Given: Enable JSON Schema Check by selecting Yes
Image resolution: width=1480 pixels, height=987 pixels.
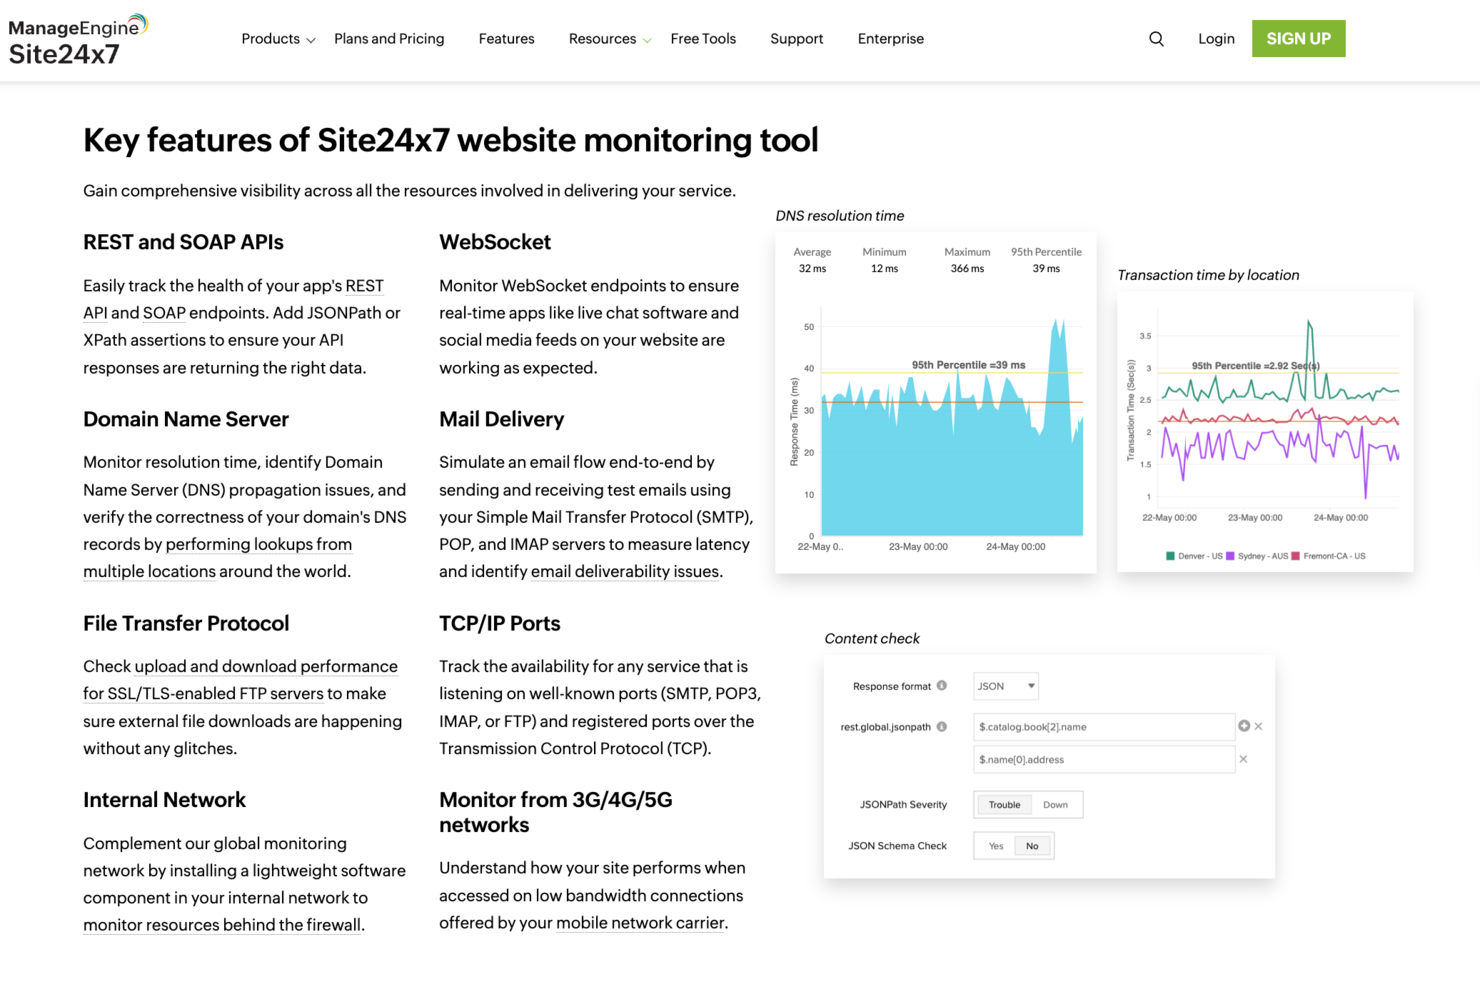Looking at the screenshot, I should [996, 846].
